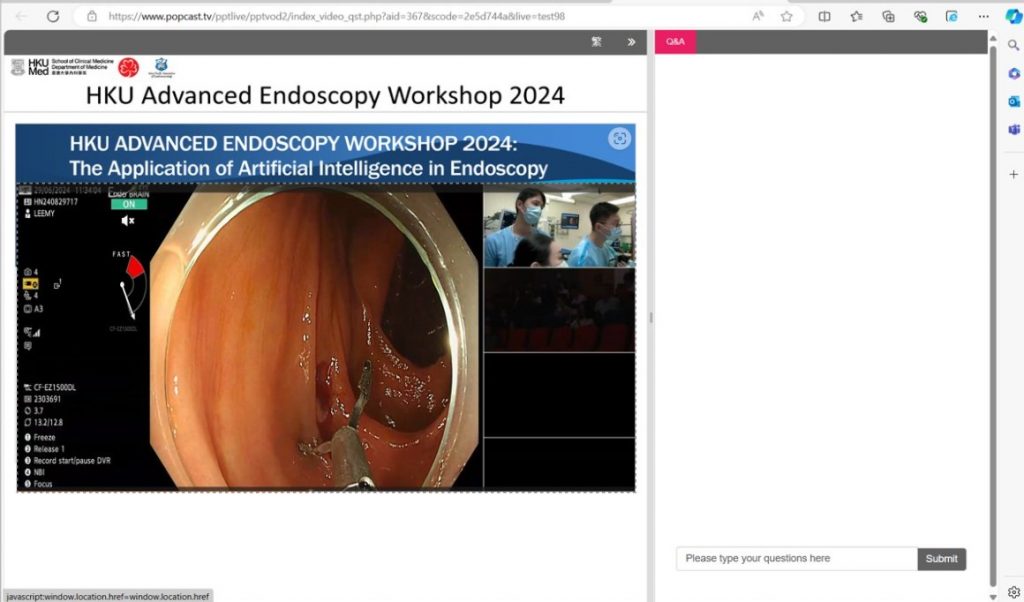Screen dimensions: 1024x602
Task: Click the browser back arrow
Action: (22, 16)
